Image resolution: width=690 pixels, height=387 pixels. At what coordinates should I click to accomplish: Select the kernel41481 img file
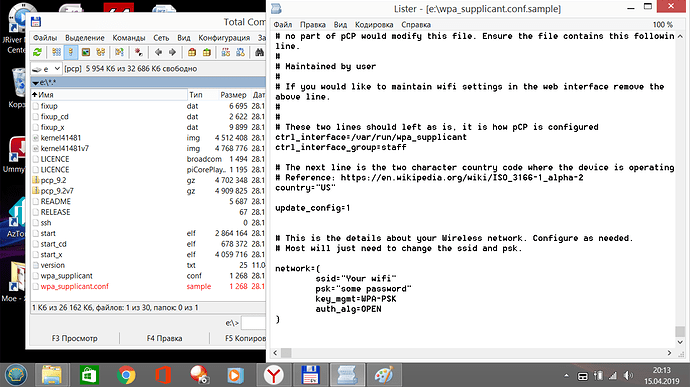[x=148, y=138]
